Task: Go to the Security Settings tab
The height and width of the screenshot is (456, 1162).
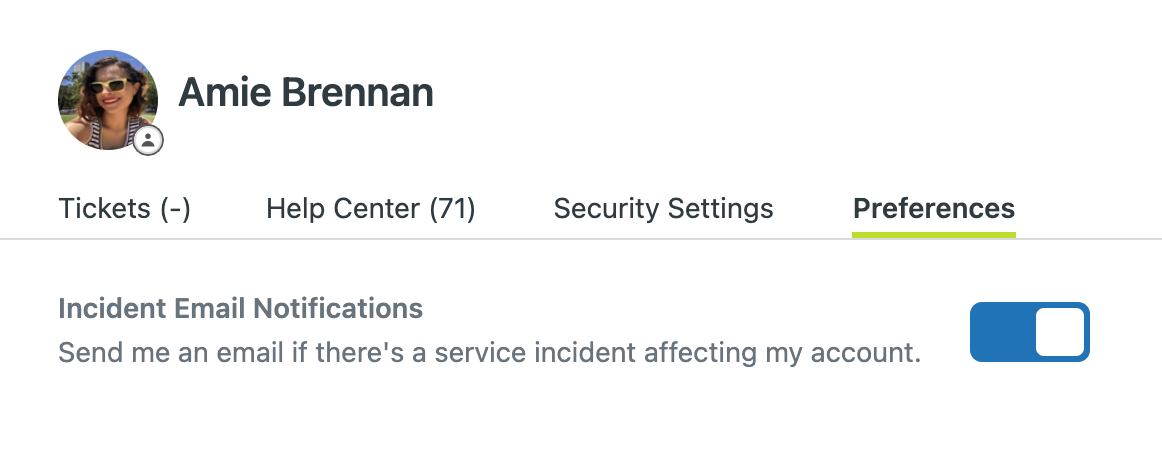Action: click(663, 208)
